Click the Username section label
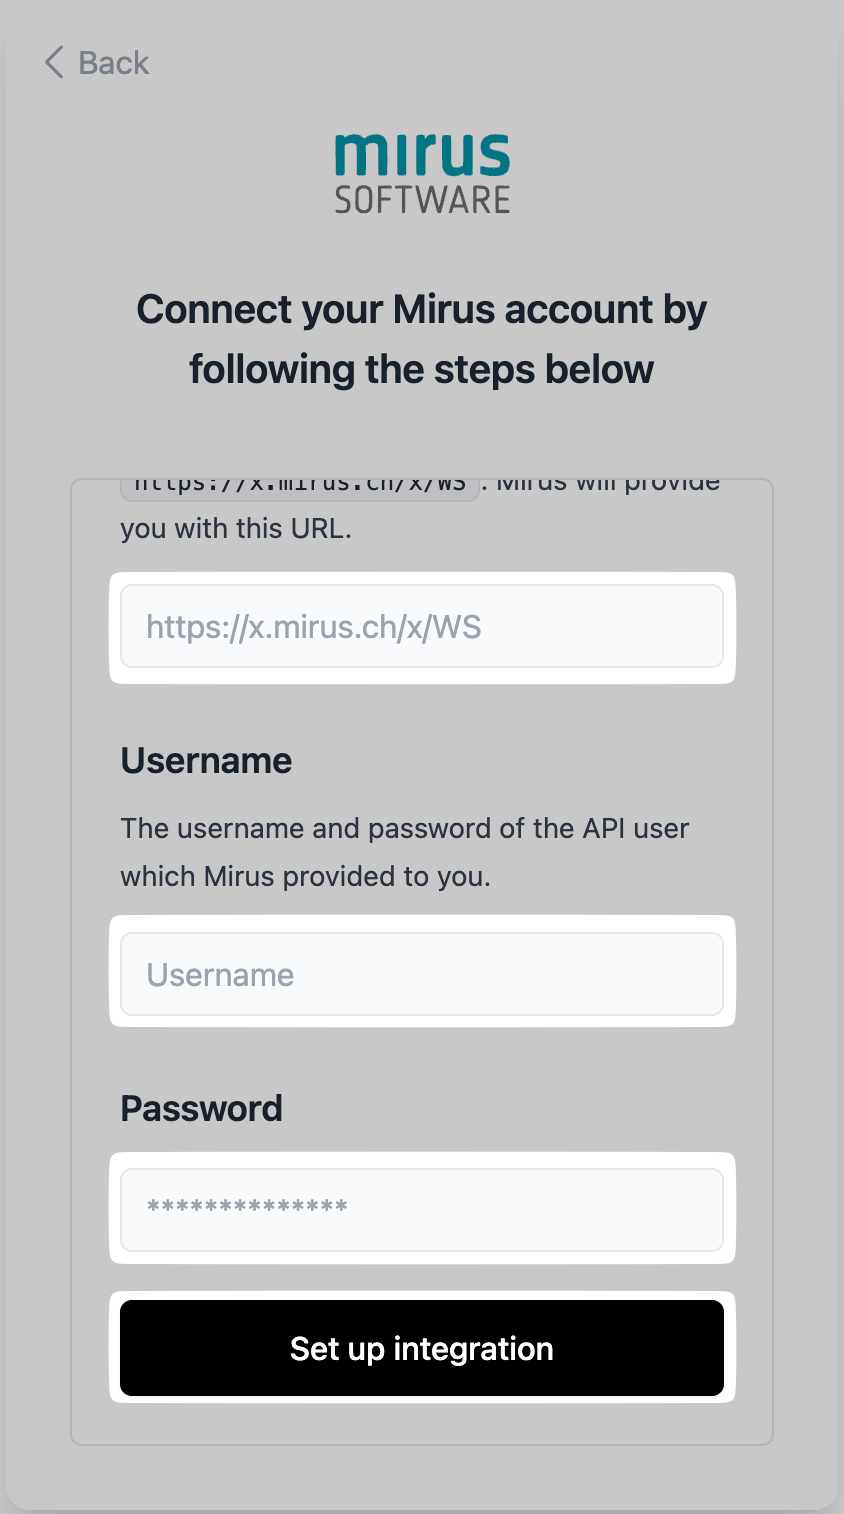 (x=206, y=761)
